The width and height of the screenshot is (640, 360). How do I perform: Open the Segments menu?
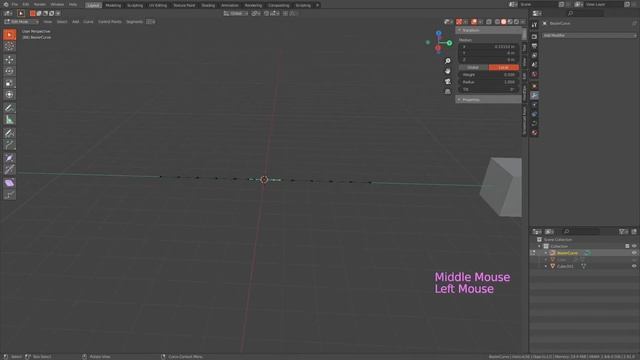coord(134,22)
